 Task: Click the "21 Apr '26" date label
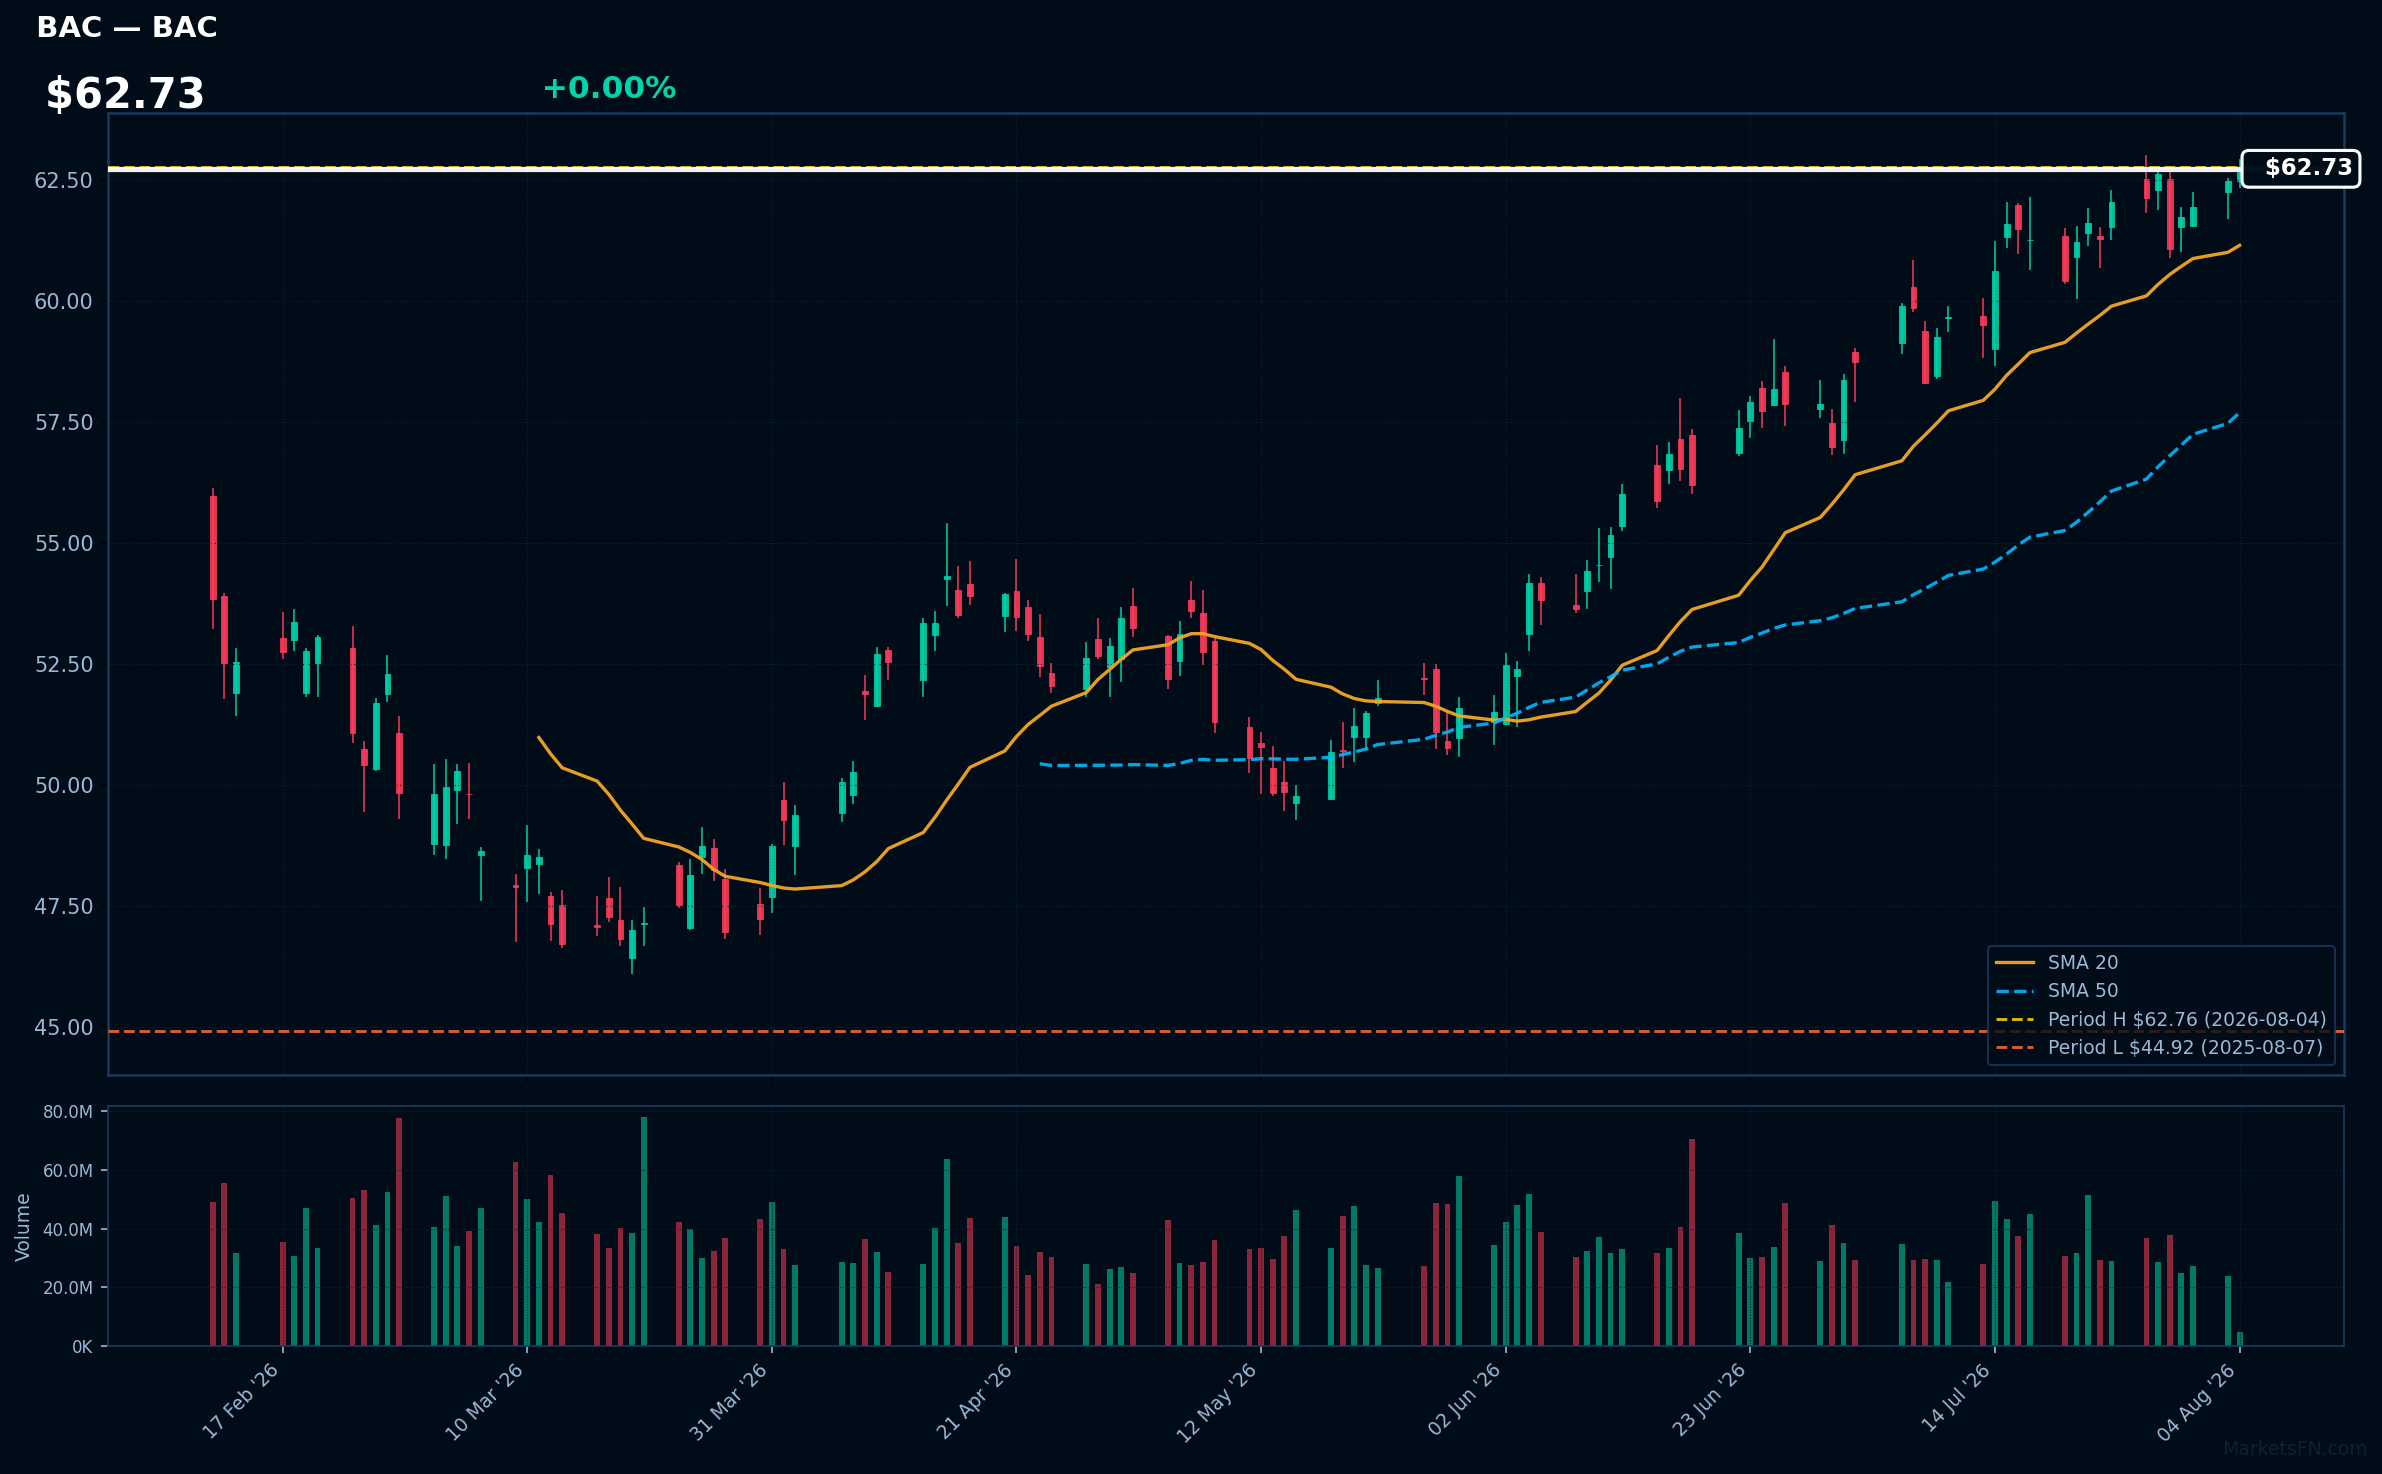974,1401
